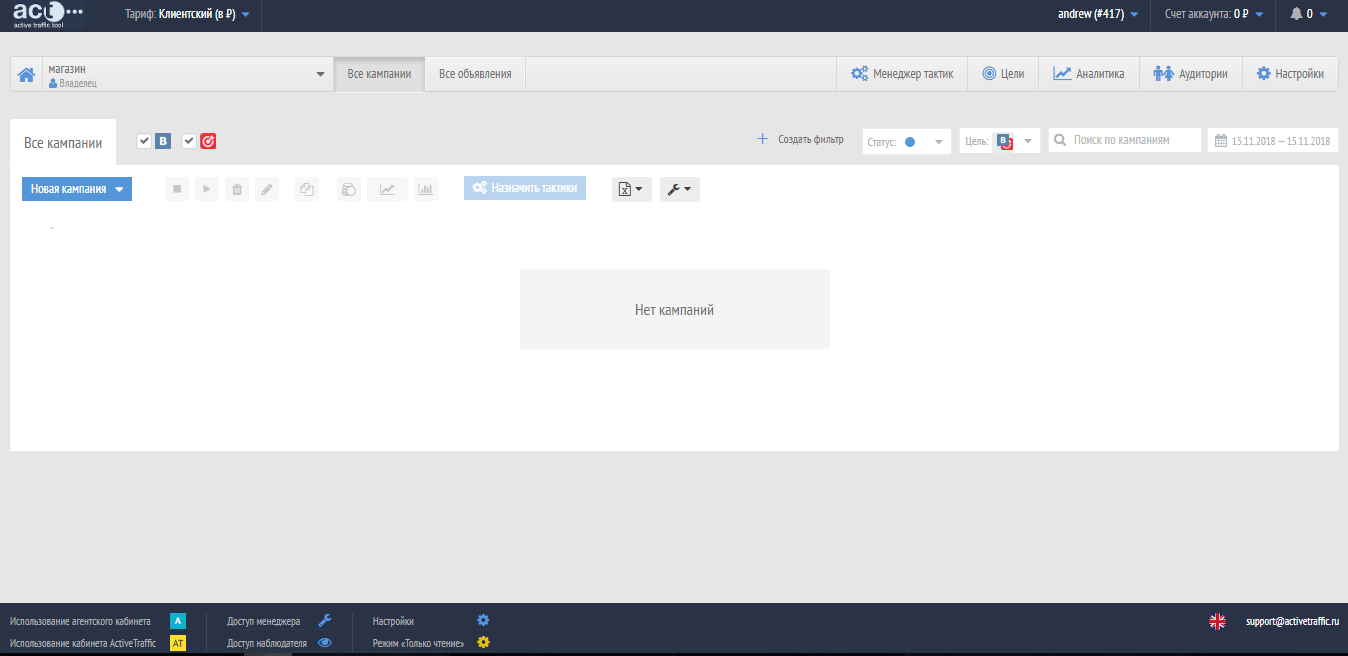The width and height of the screenshot is (1348, 656).
Task: Click the copy campaign icon
Action: tap(307, 189)
